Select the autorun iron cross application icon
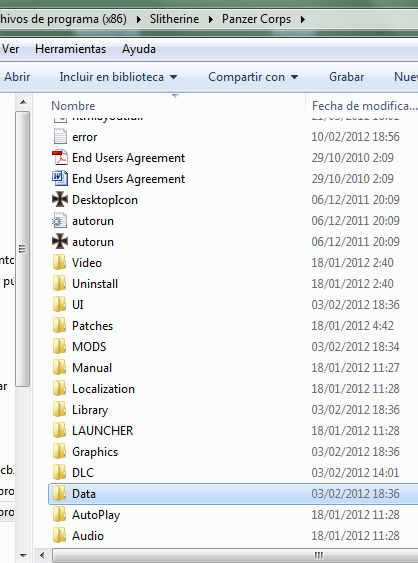Viewport: 418px width, 563px height. 60,242
